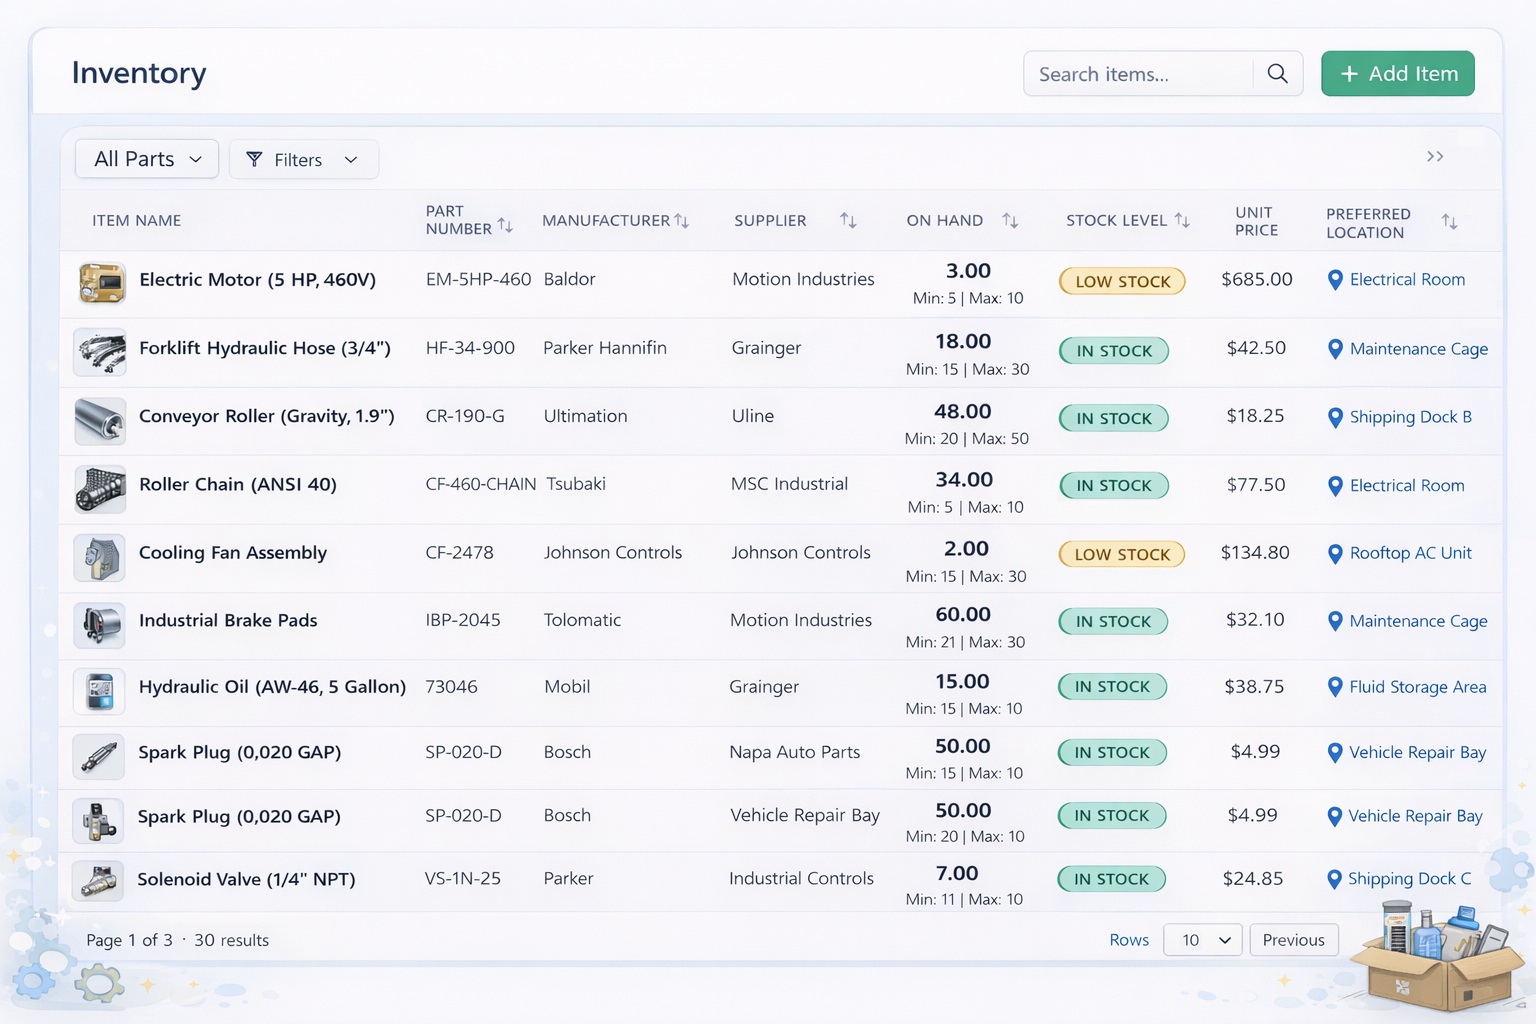Open Fluid Storage Area location link
The image size is (1536, 1024).
(1418, 687)
